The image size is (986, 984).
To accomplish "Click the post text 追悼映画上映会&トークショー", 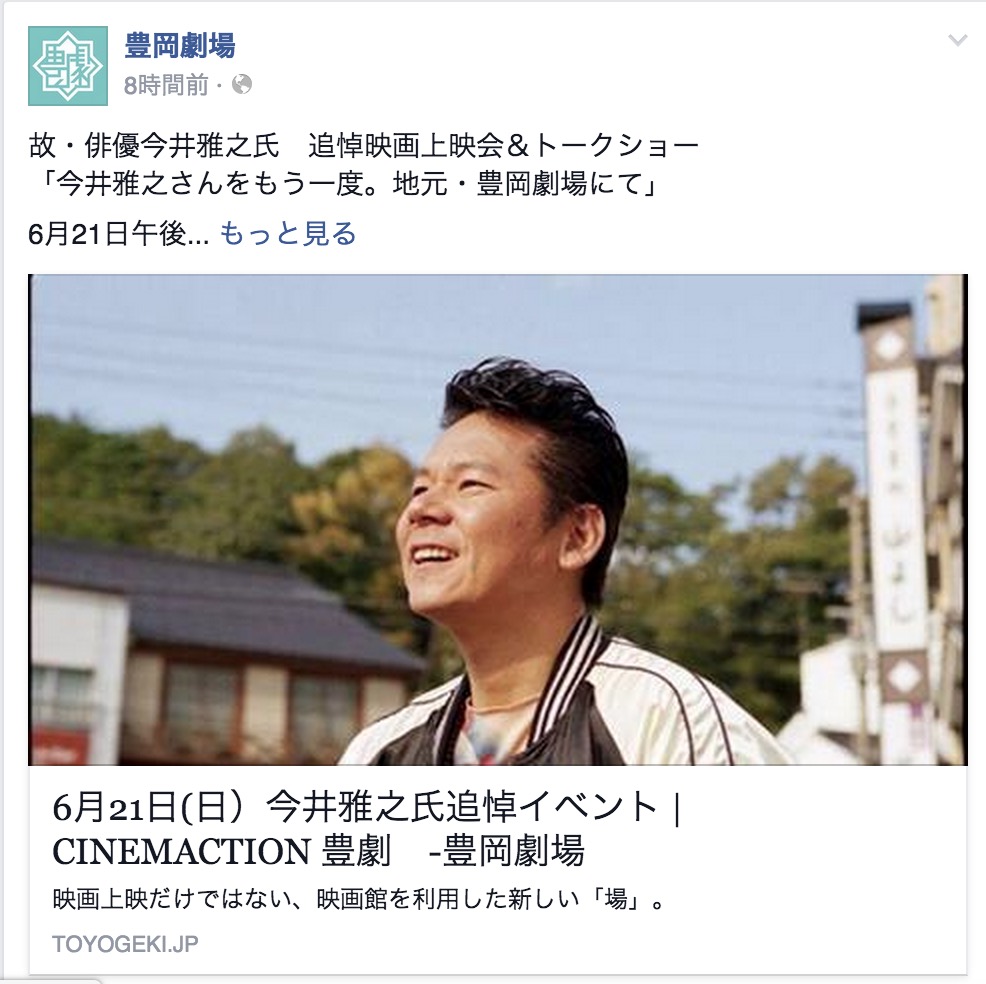I will (x=504, y=146).
